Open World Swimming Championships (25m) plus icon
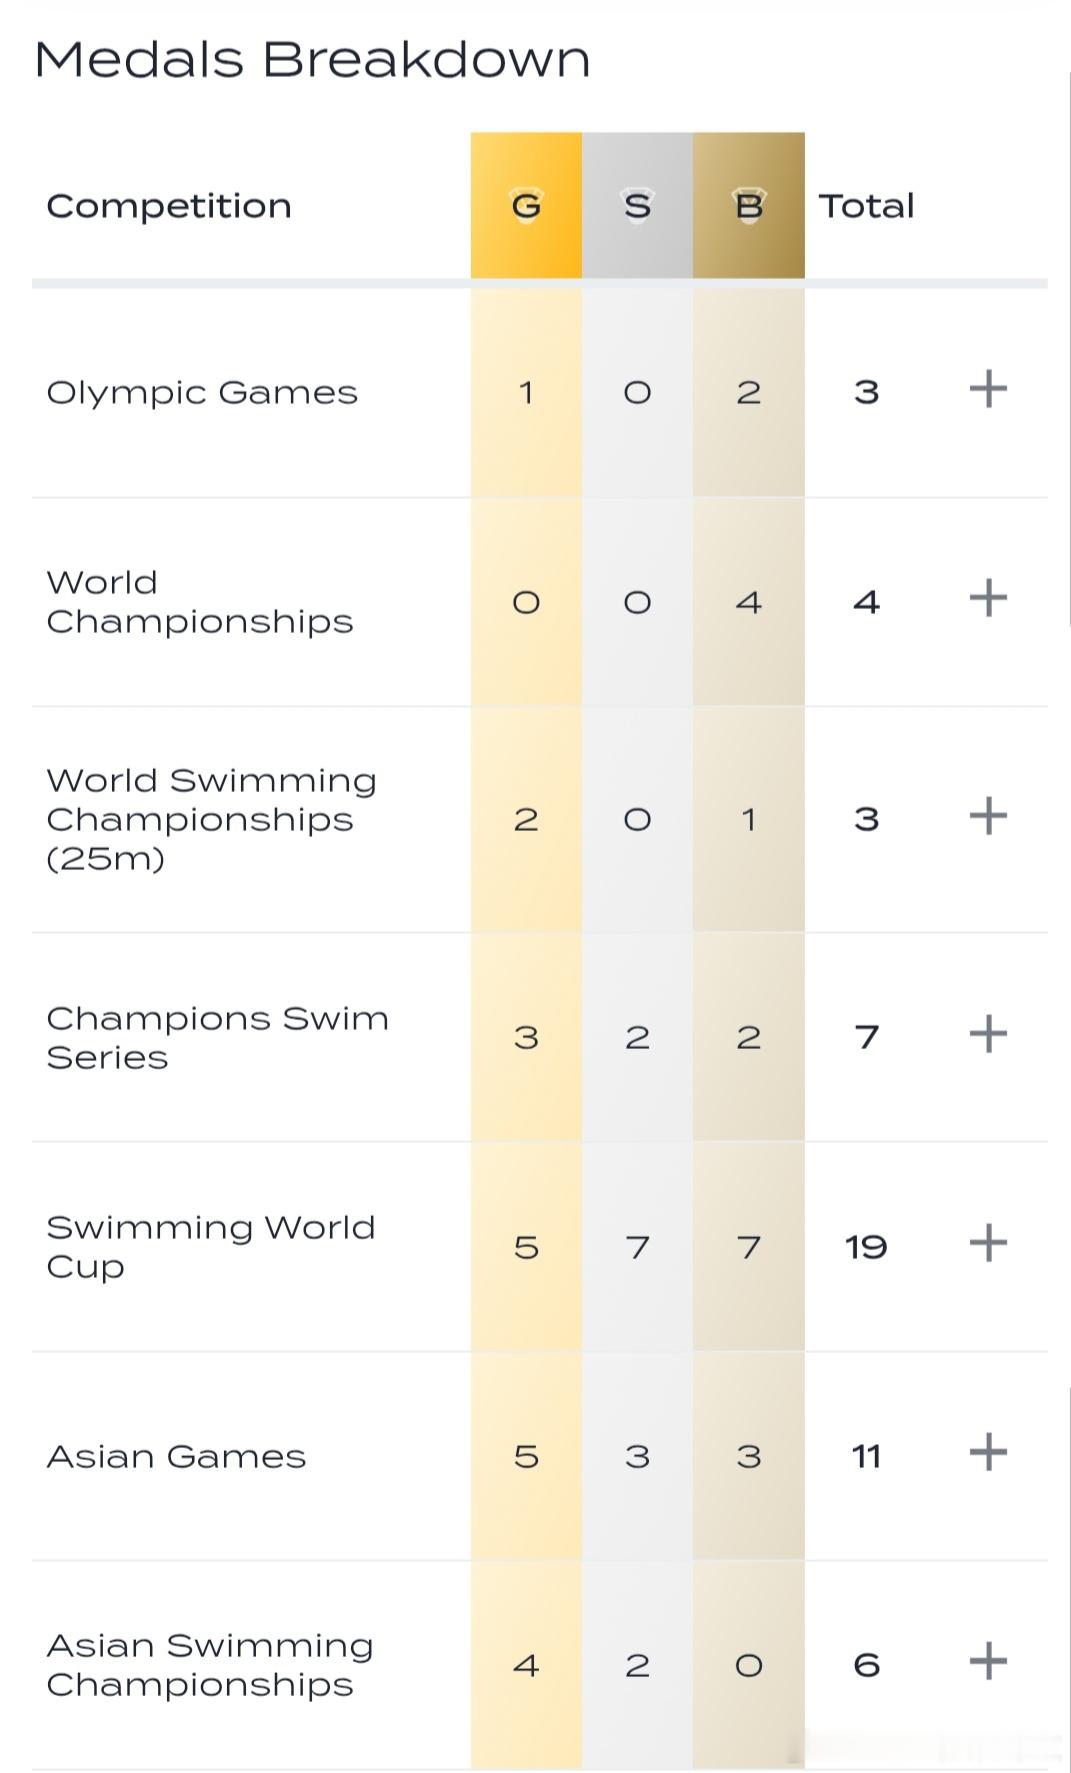The width and height of the screenshot is (1071, 1773). [x=988, y=816]
